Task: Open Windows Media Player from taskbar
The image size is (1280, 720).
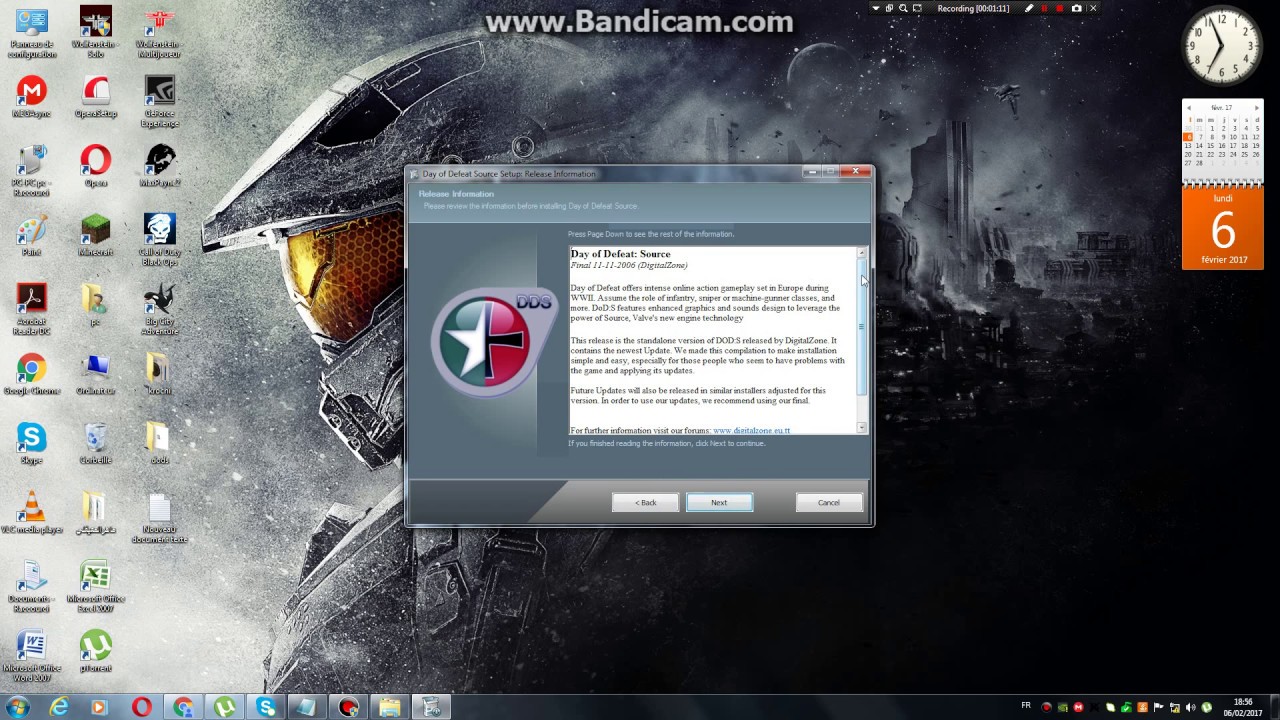Action: (x=98, y=707)
